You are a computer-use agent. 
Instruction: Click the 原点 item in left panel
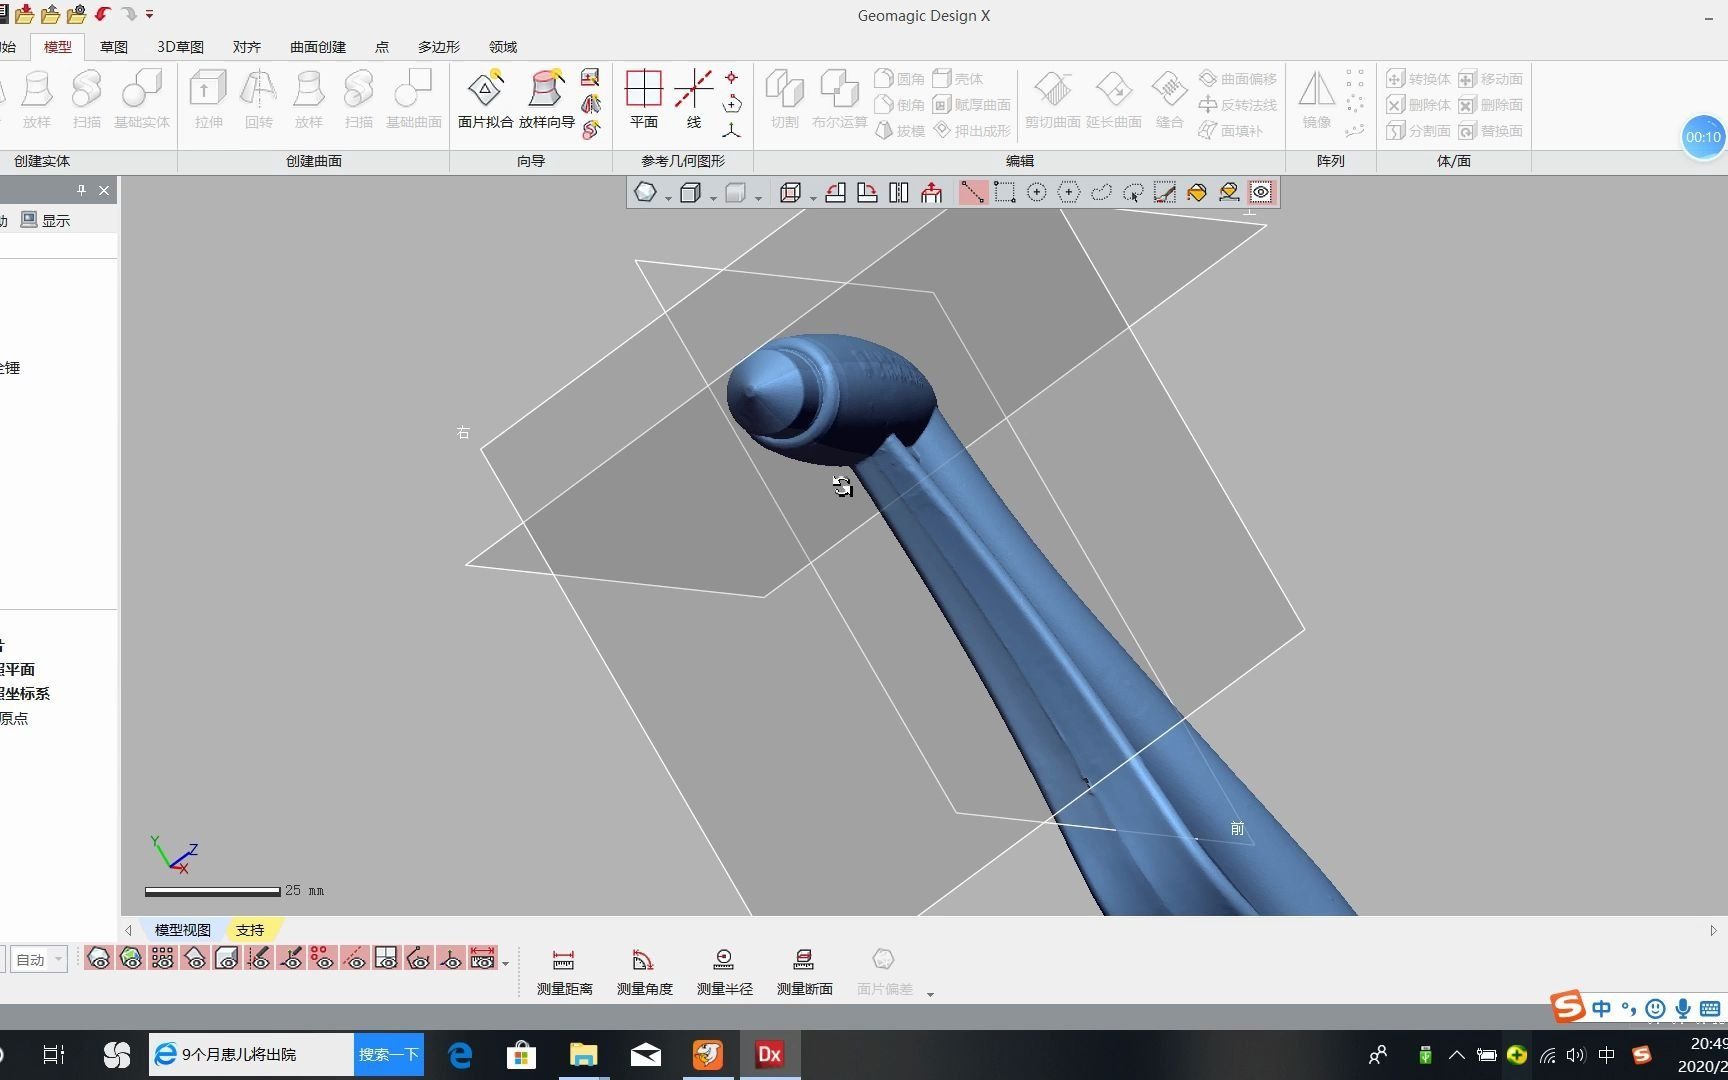coord(15,717)
